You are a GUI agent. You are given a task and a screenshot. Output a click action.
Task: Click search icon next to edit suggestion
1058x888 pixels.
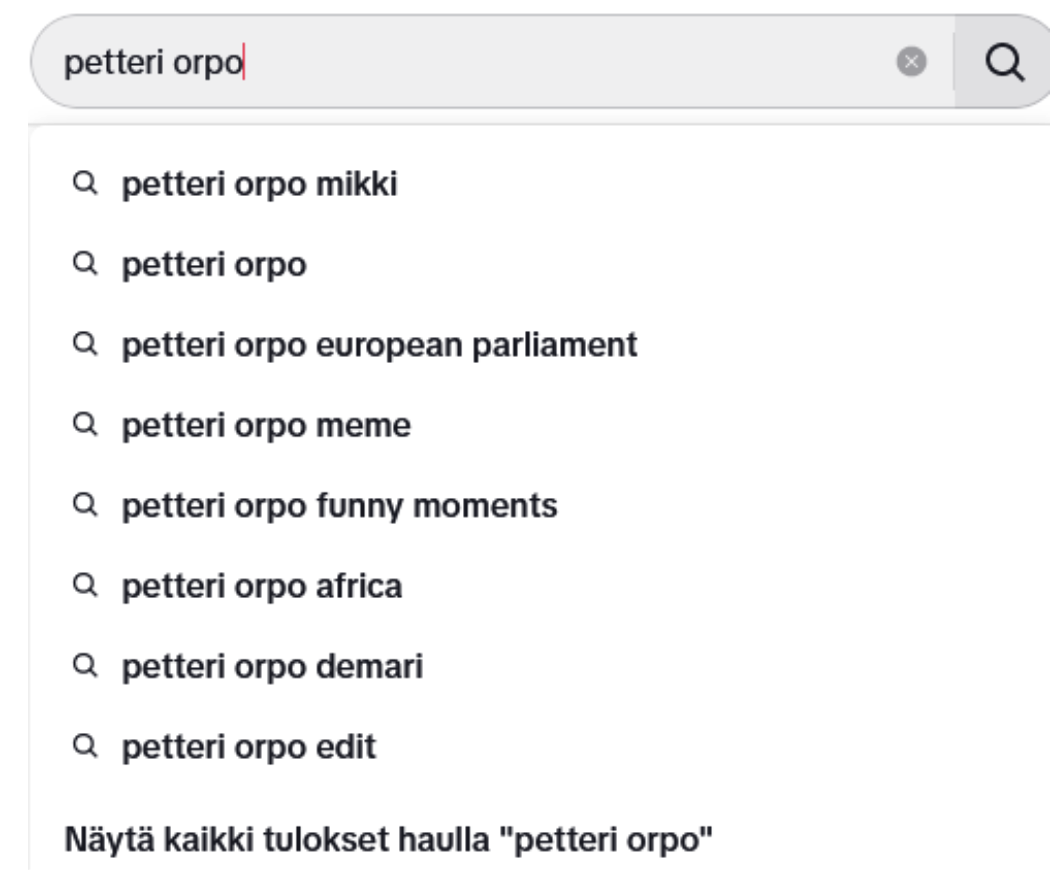(85, 746)
